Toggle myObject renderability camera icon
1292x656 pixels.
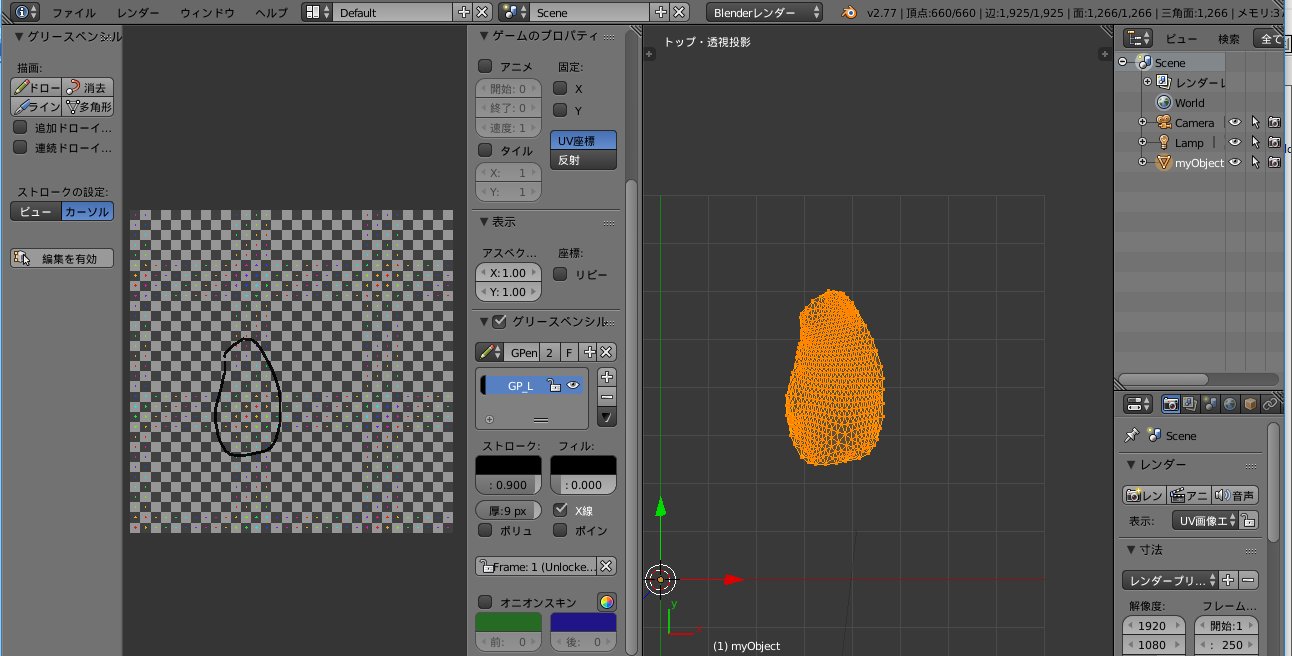click(x=1274, y=162)
